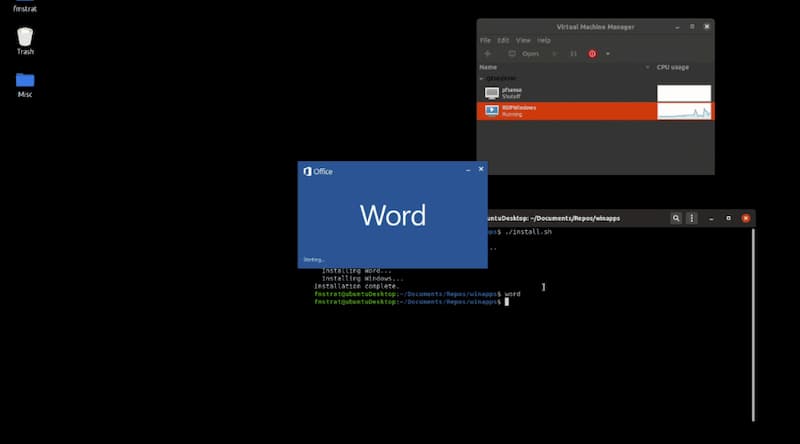Click the sort arrow next to the Name column
Image resolution: width=800 pixels, height=444 pixels.
pyautogui.click(x=647, y=67)
